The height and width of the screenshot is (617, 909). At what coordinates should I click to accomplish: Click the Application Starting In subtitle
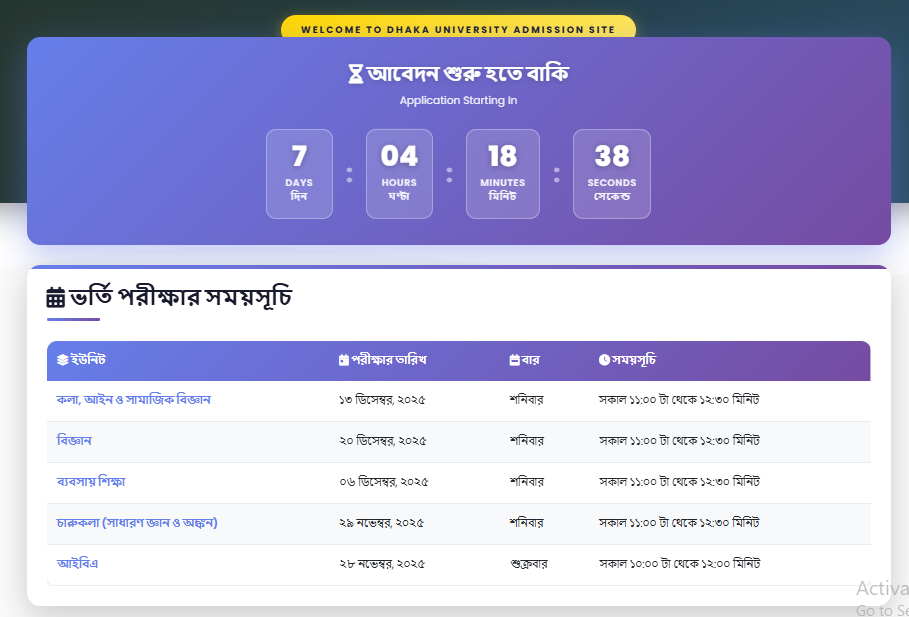pyautogui.click(x=458, y=100)
